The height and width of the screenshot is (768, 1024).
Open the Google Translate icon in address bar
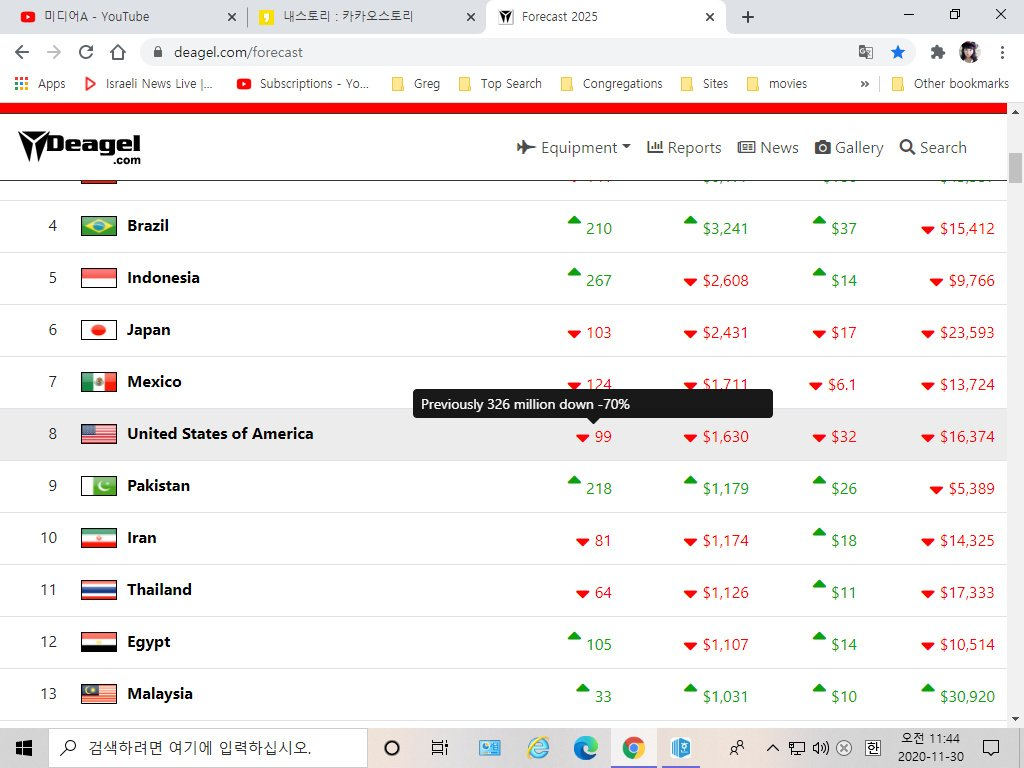[866, 52]
